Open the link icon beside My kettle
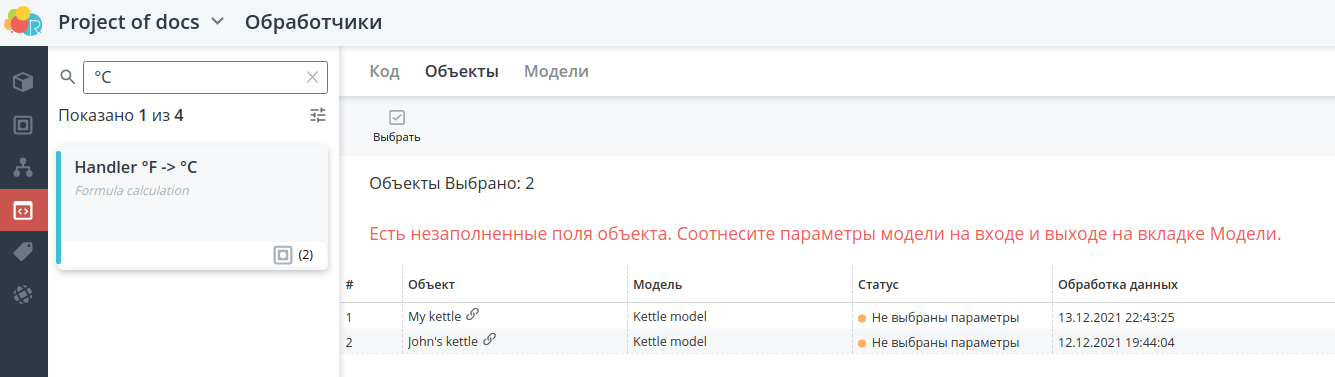The image size is (1335, 377). click(x=473, y=315)
